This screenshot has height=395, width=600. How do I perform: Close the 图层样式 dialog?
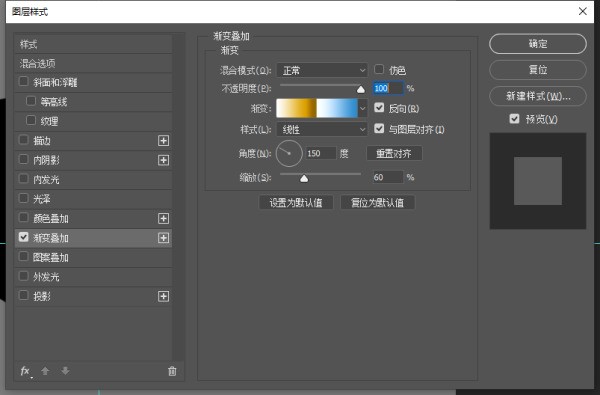[582, 11]
